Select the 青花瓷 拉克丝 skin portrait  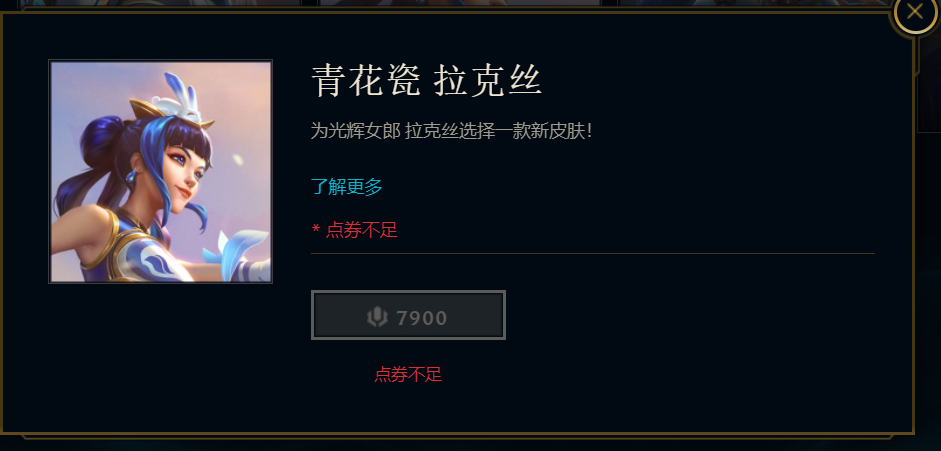coord(160,172)
